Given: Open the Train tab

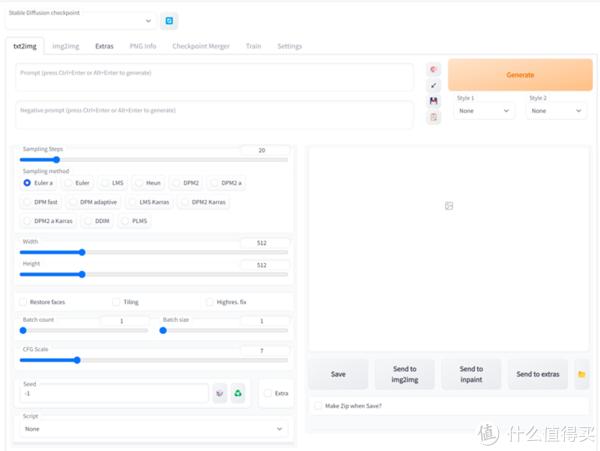Looking at the screenshot, I should pyautogui.click(x=253, y=46).
